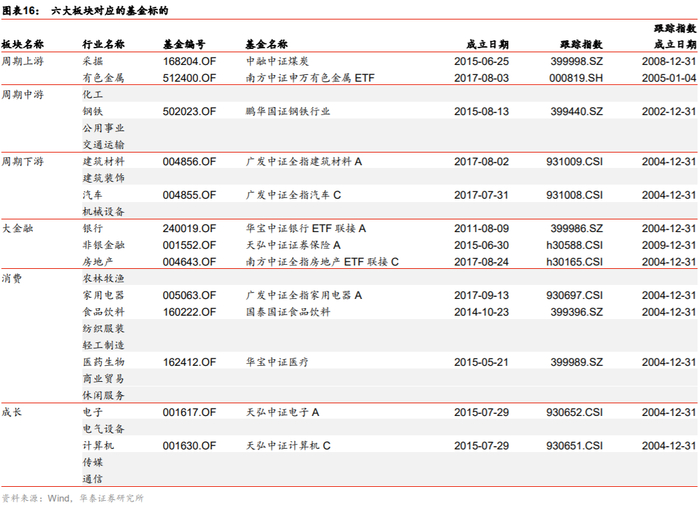Select column header 板块名称
The image size is (700, 509).
(22, 44)
